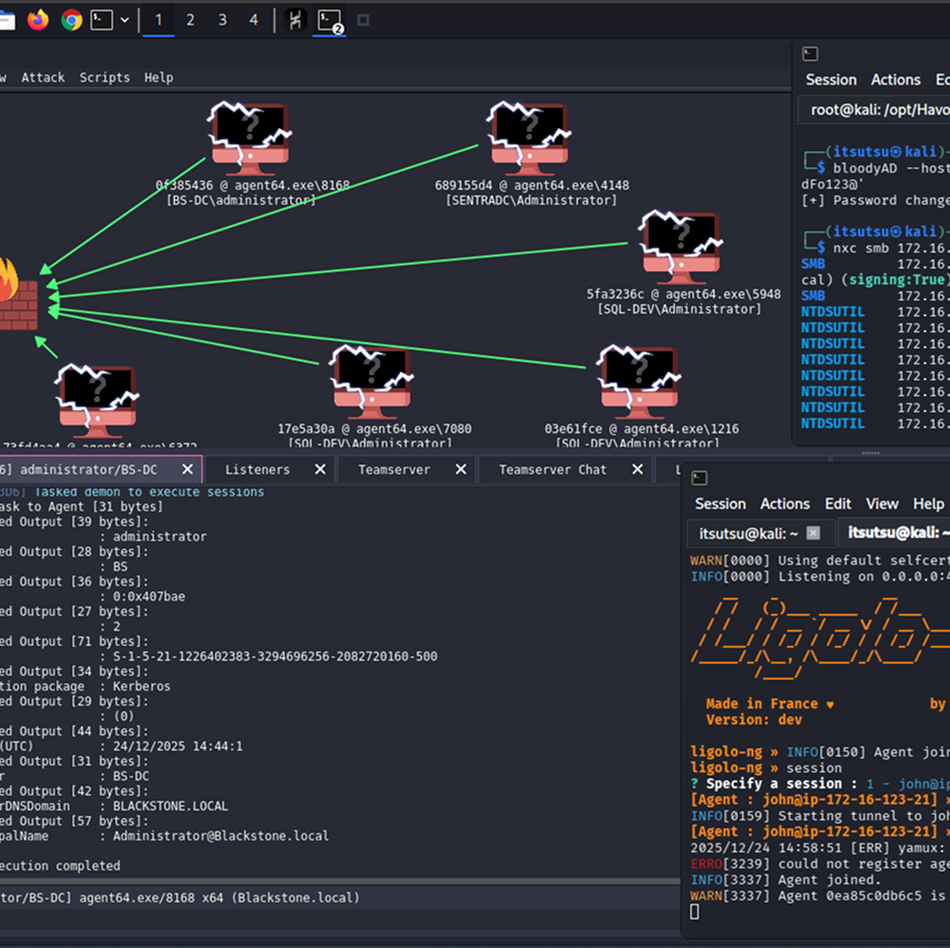The image size is (950, 948).
Task: Click the ligolo terminal window icon
Action: click(699, 478)
